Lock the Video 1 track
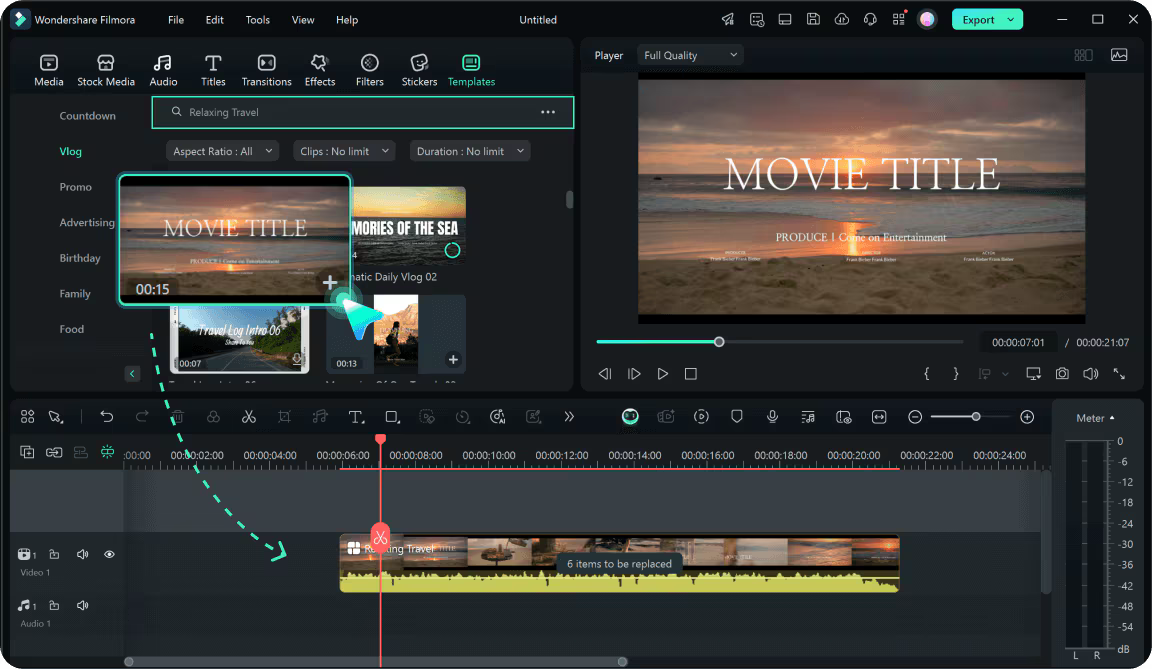1152x669 pixels. pos(54,554)
